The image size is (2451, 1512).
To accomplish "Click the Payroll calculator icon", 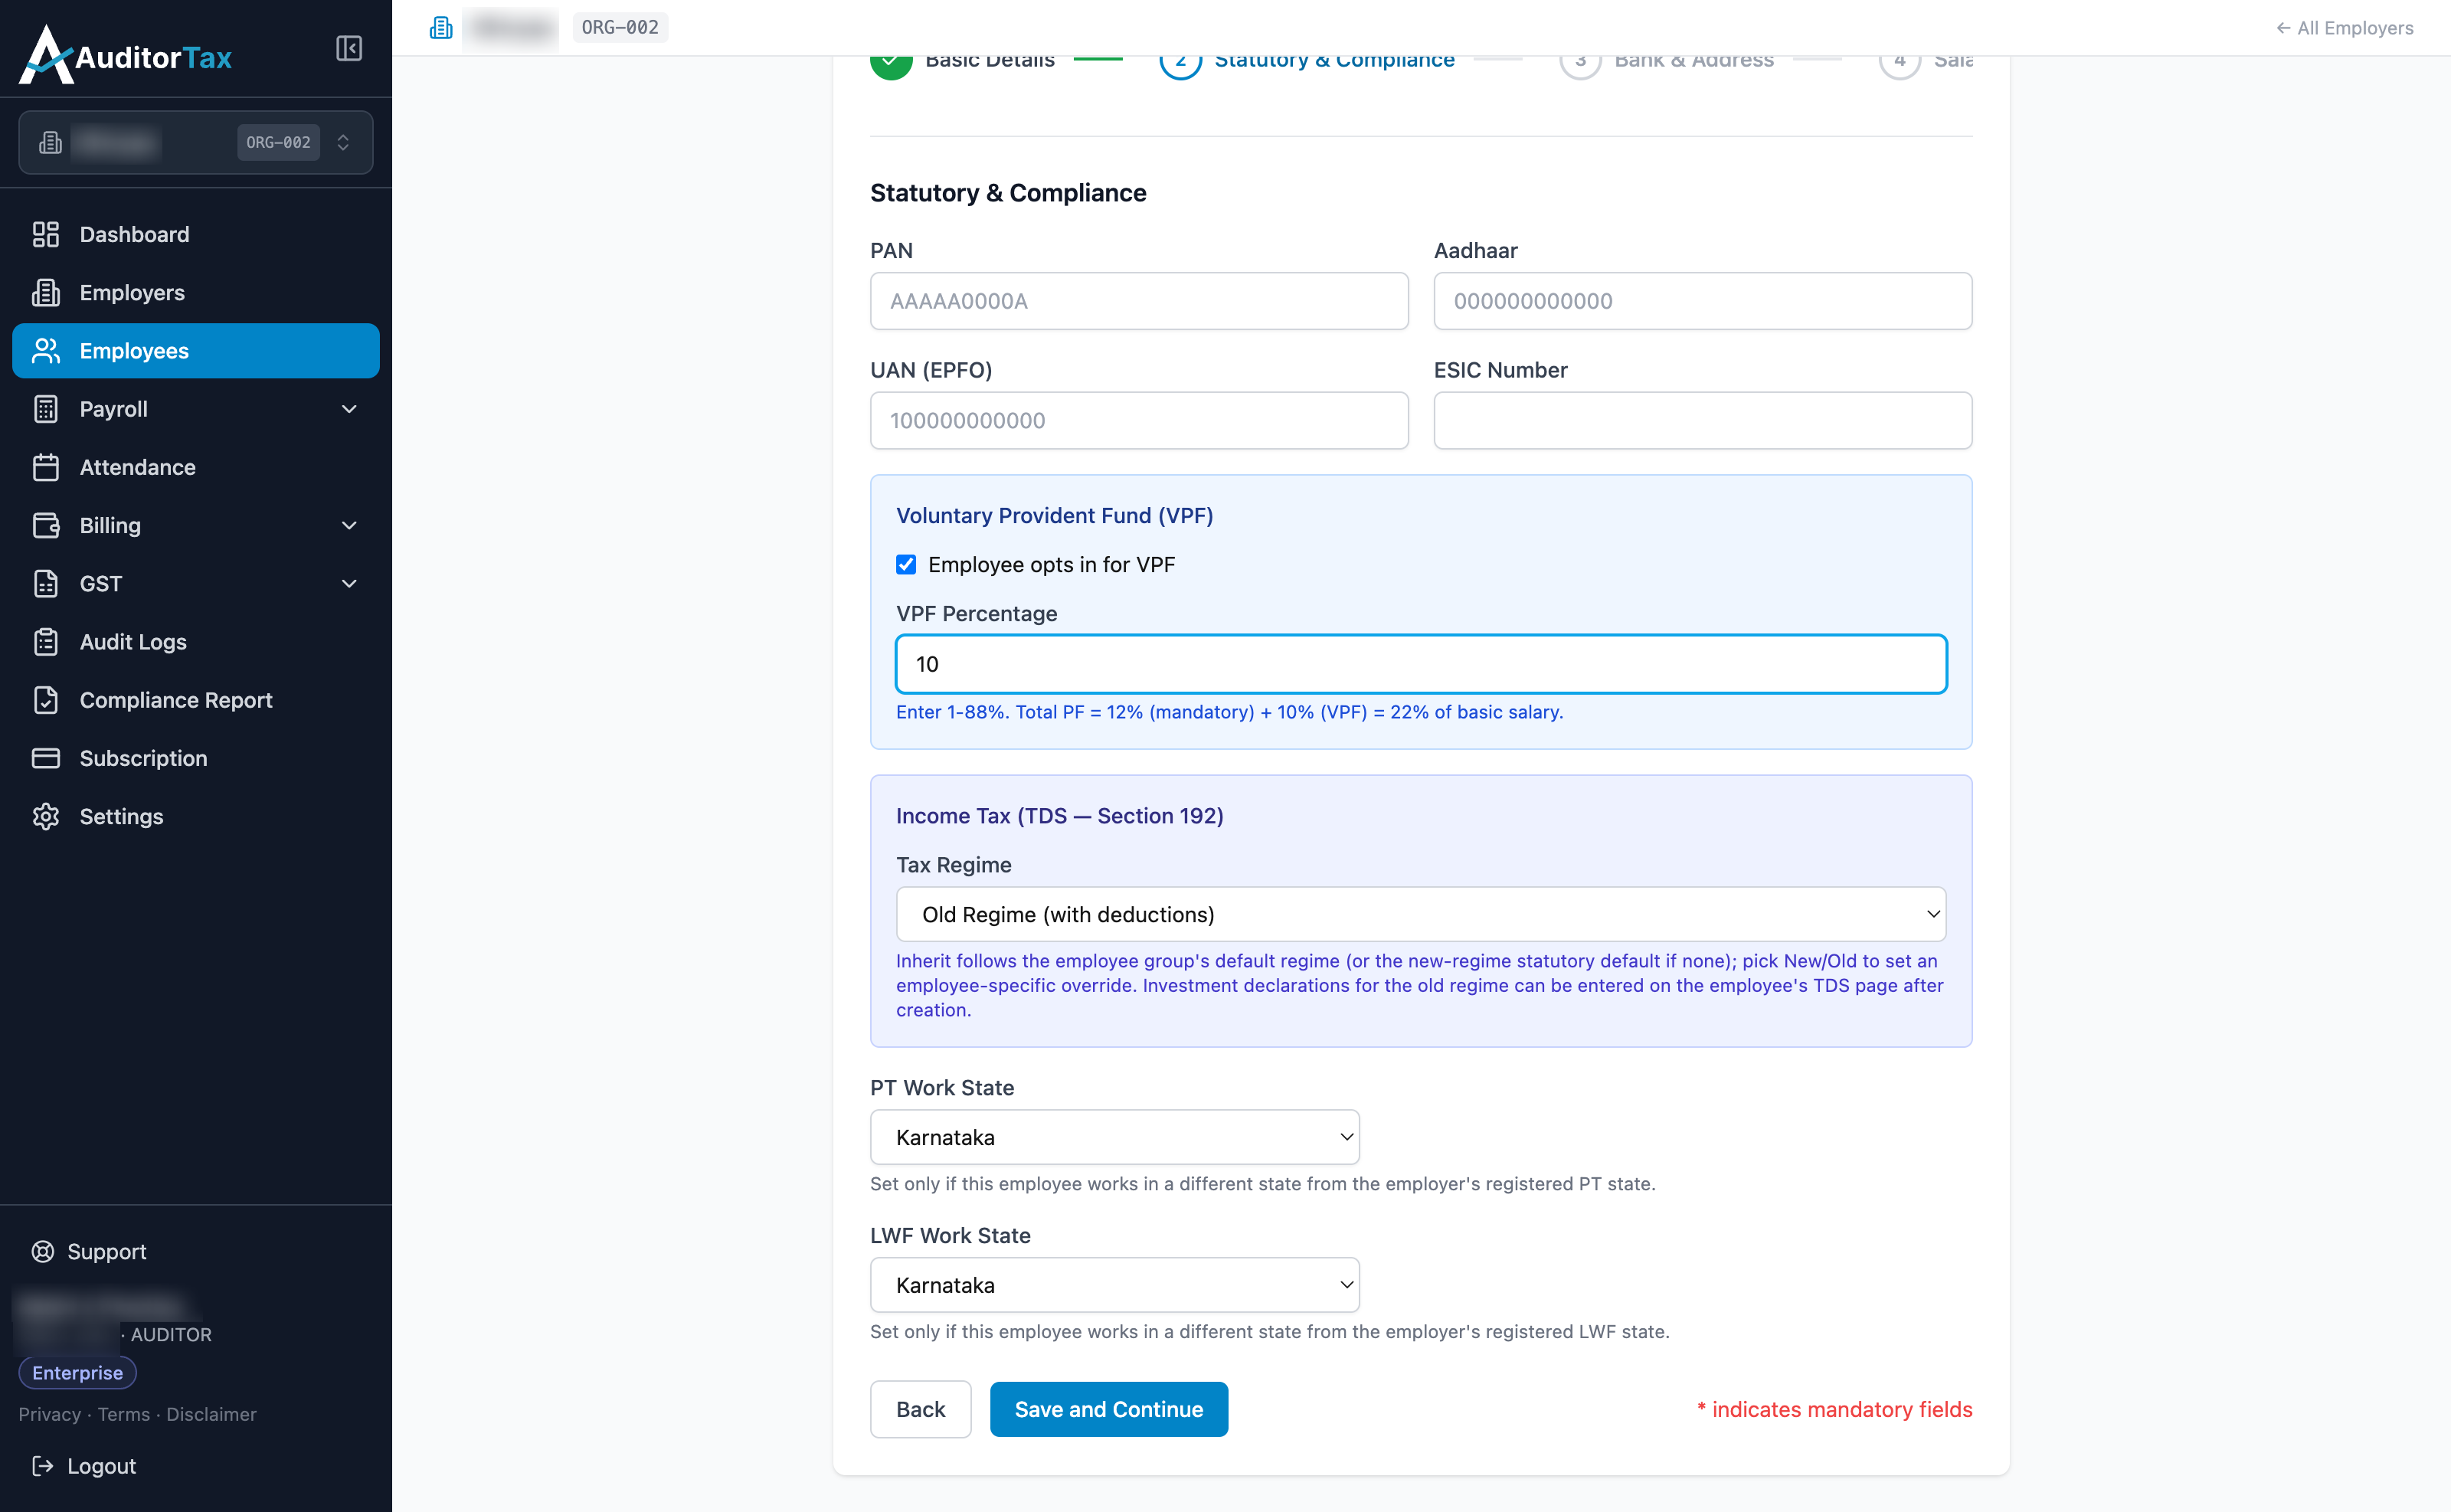I will (x=46, y=409).
